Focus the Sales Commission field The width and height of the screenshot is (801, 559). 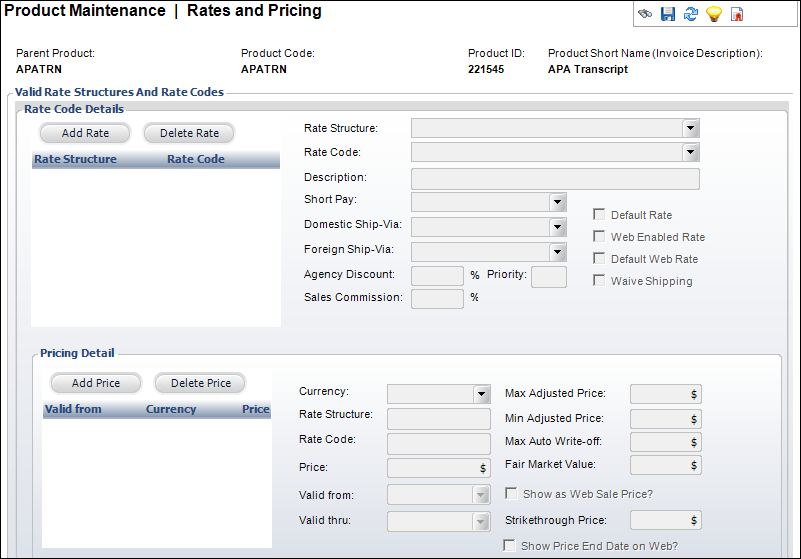(x=437, y=299)
